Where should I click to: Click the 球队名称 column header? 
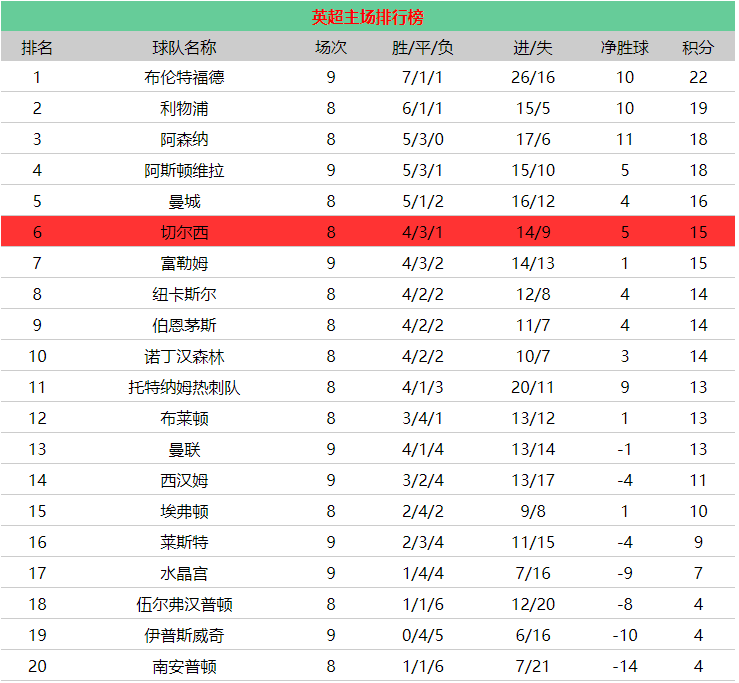point(184,47)
